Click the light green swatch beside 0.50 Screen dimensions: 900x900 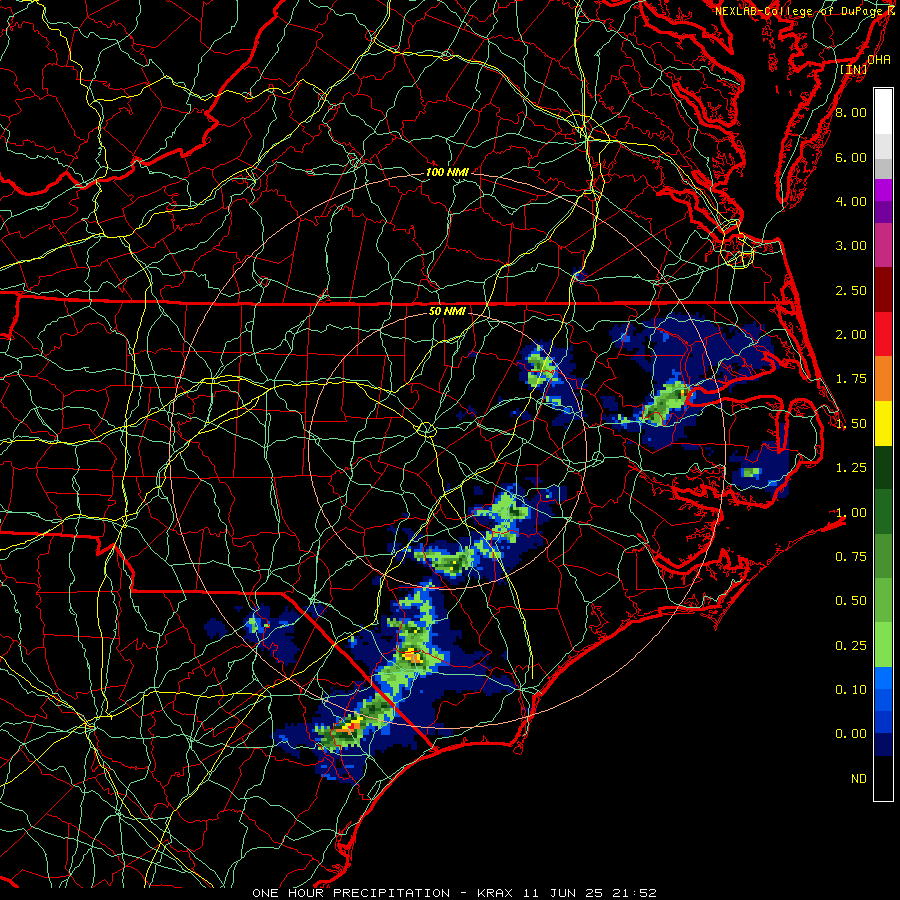(x=883, y=600)
